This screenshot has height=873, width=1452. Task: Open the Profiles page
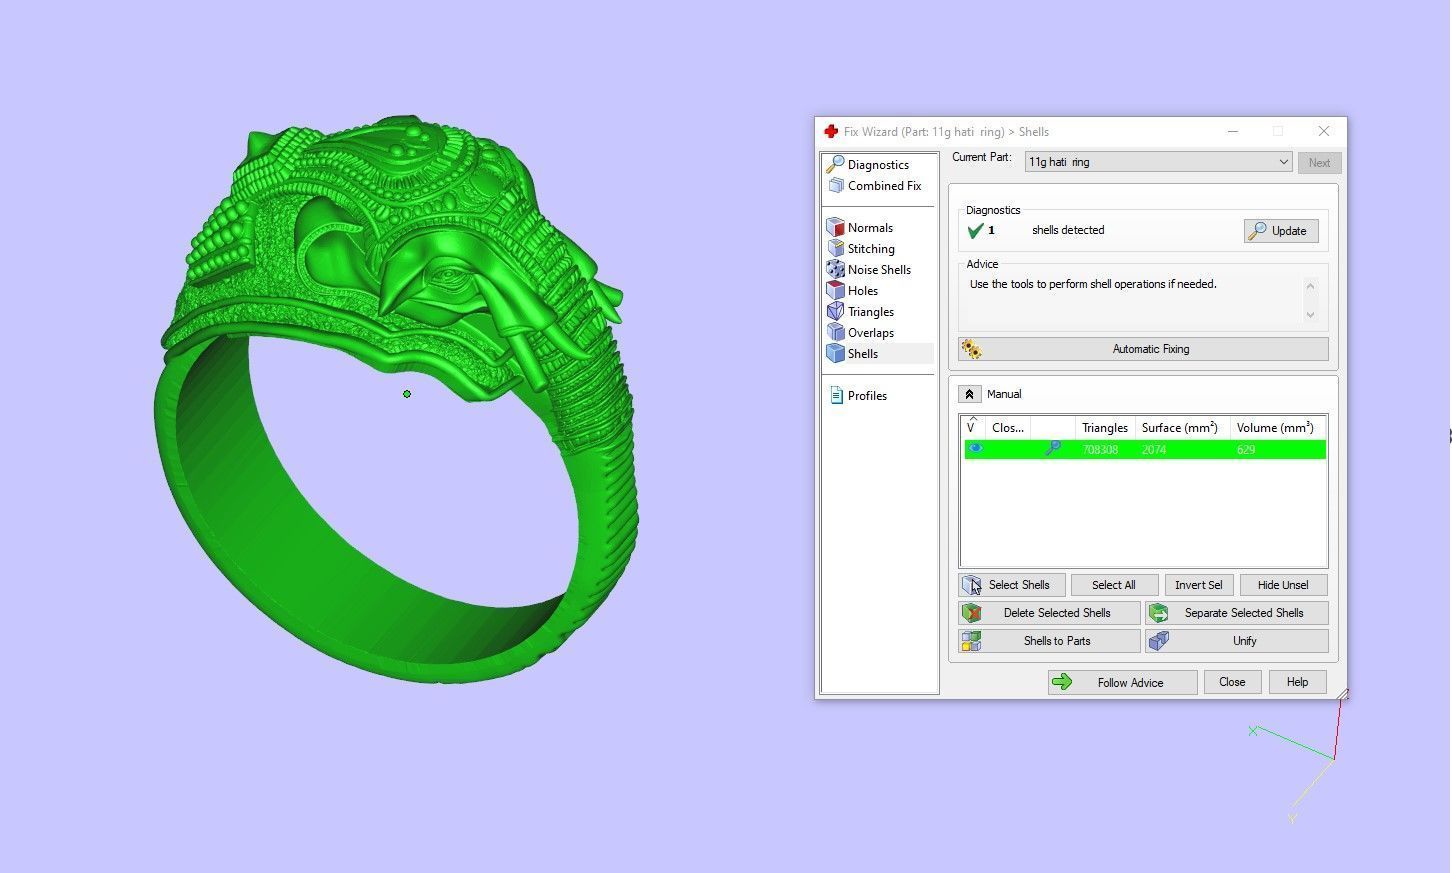[x=858, y=395]
